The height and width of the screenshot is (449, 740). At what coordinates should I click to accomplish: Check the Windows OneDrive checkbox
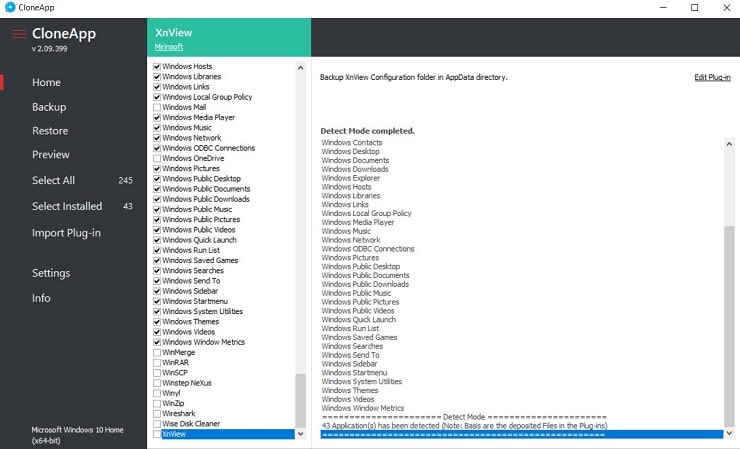157,158
